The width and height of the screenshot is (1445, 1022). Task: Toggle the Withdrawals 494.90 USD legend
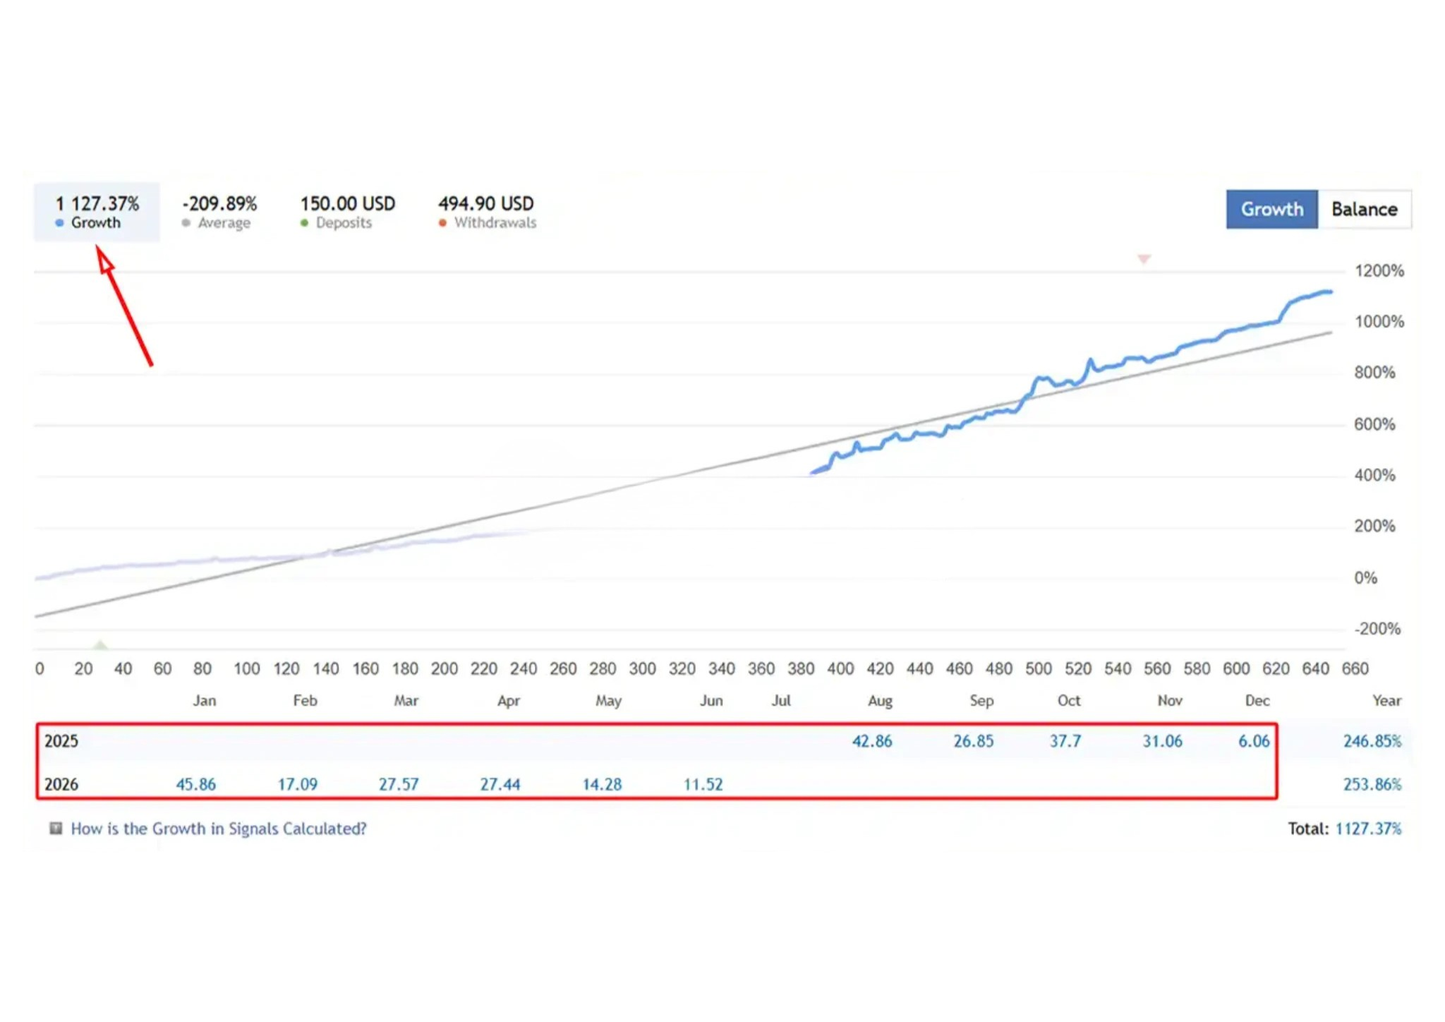pyautogui.click(x=486, y=212)
